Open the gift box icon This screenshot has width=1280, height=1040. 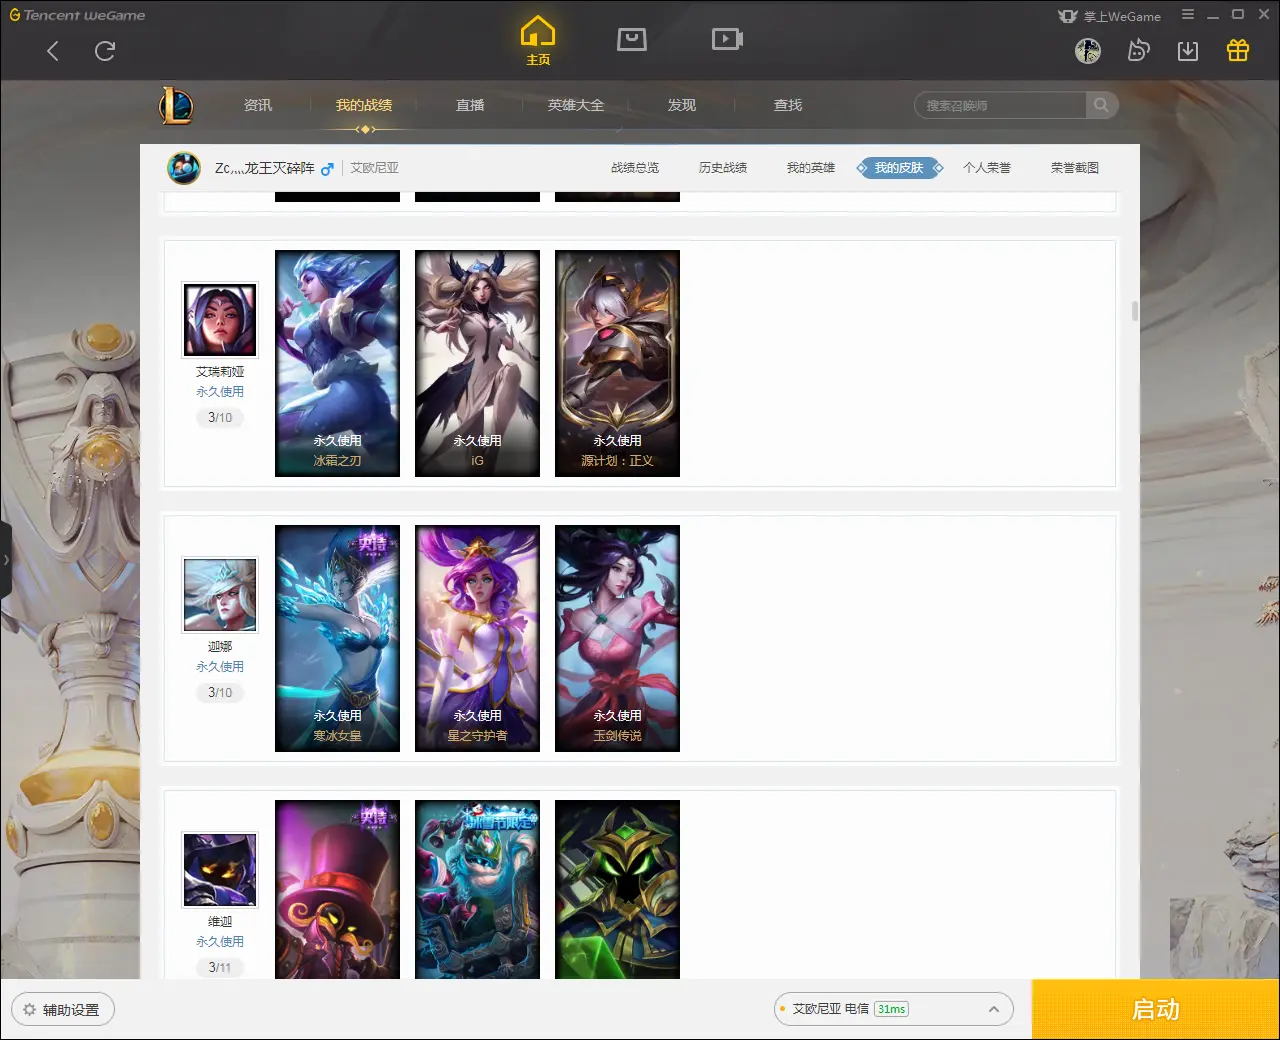pos(1238,50)
